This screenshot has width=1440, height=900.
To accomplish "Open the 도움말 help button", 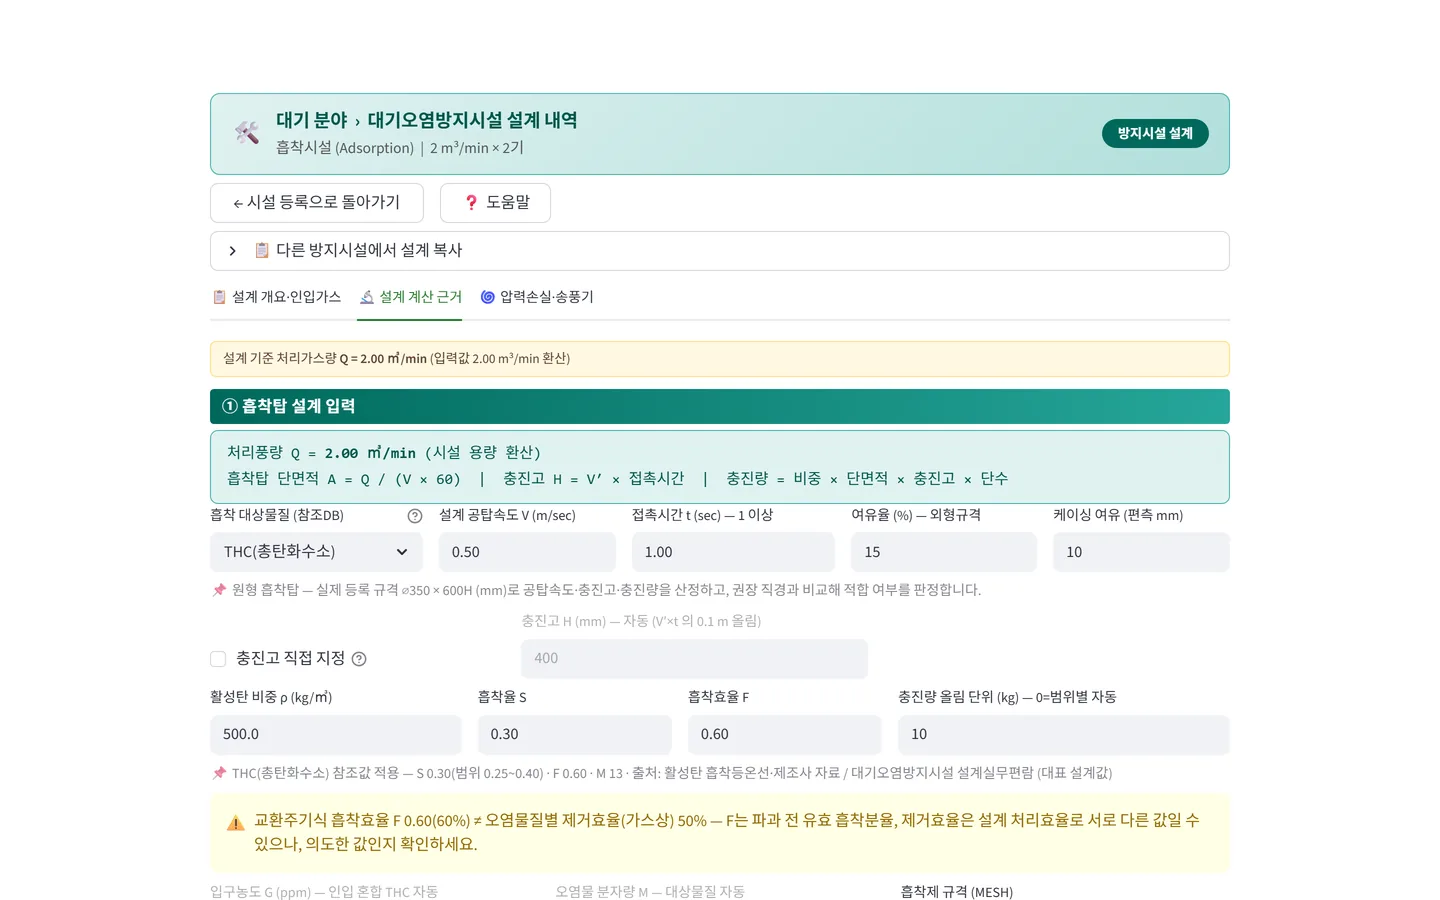I will pyautogui.click(x=495, y=203).
